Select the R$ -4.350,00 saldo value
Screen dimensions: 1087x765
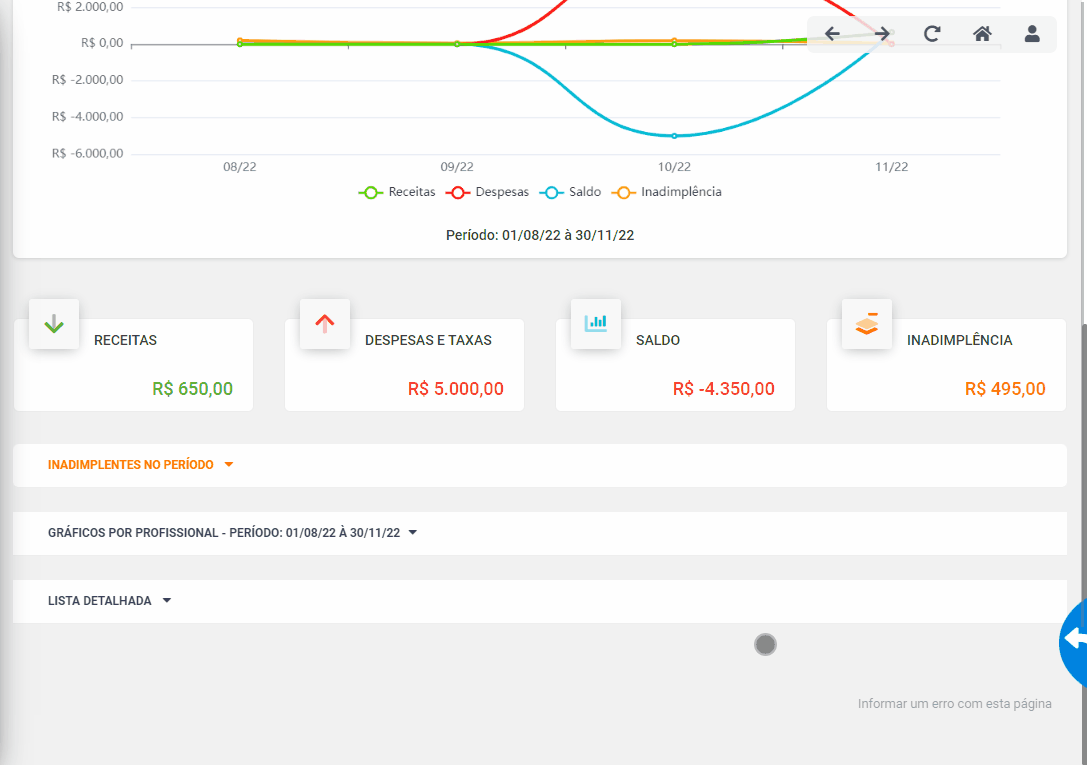point(724,389)
